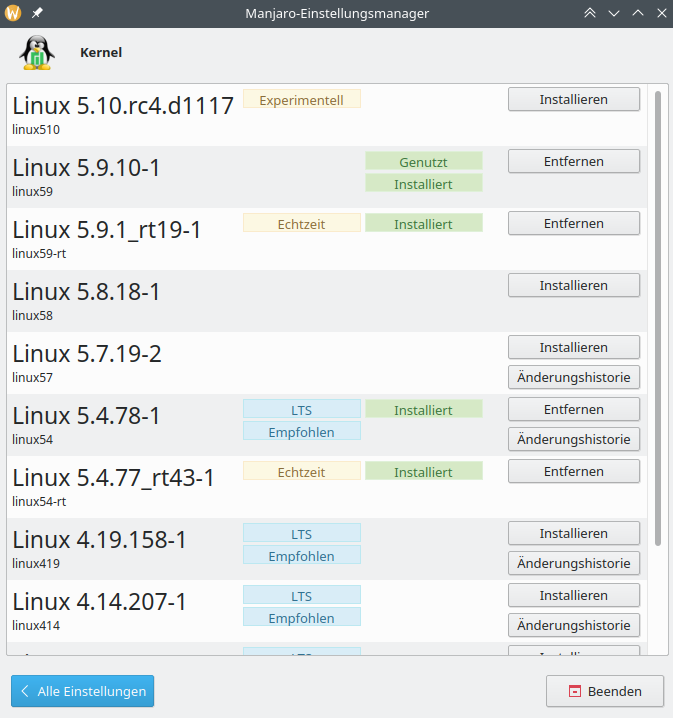673x718 pixels.
Task: Click Echtzeit label for Linux 5.9.1_rt19-1
Action: (x=302, y=223)
